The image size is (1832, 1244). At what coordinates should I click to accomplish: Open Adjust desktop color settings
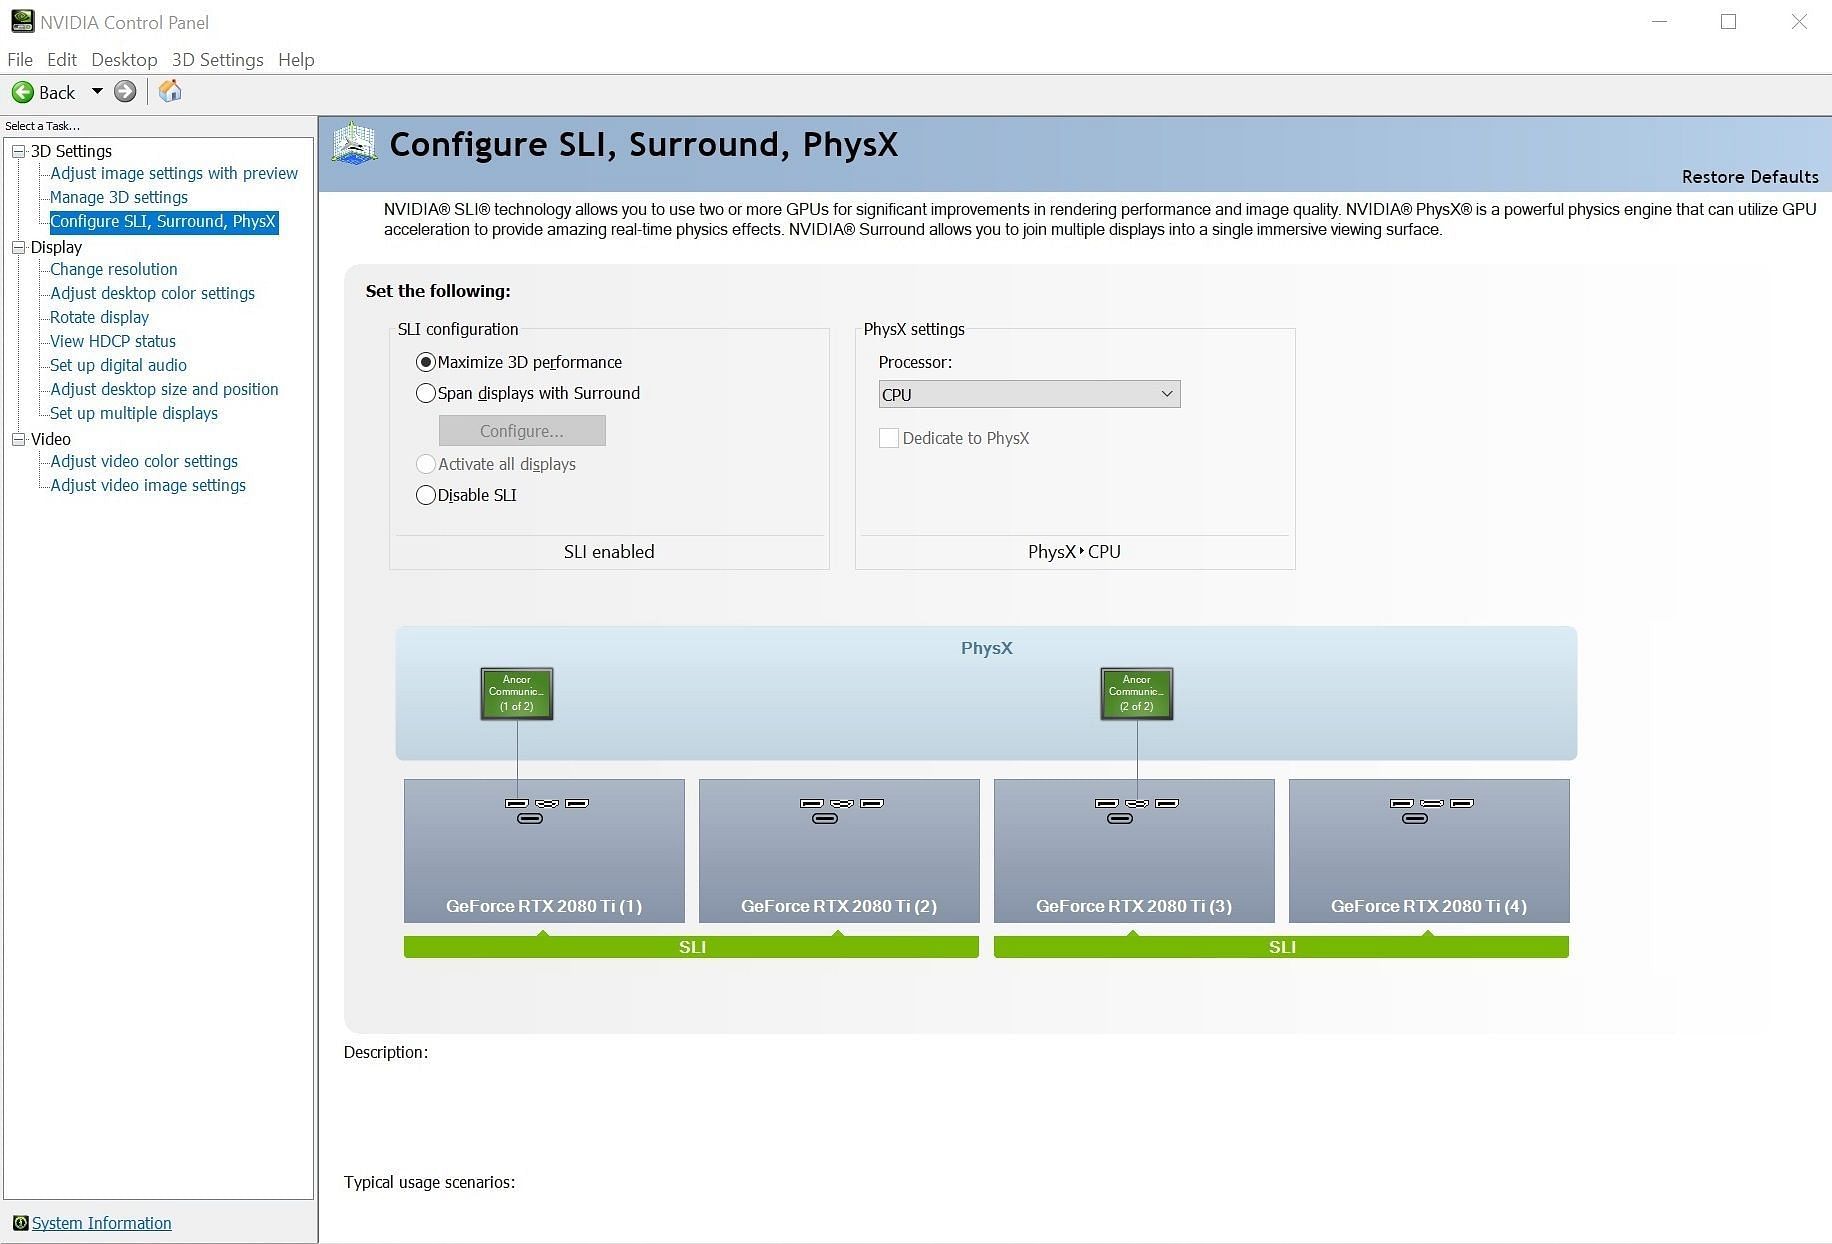pos(153,293)
